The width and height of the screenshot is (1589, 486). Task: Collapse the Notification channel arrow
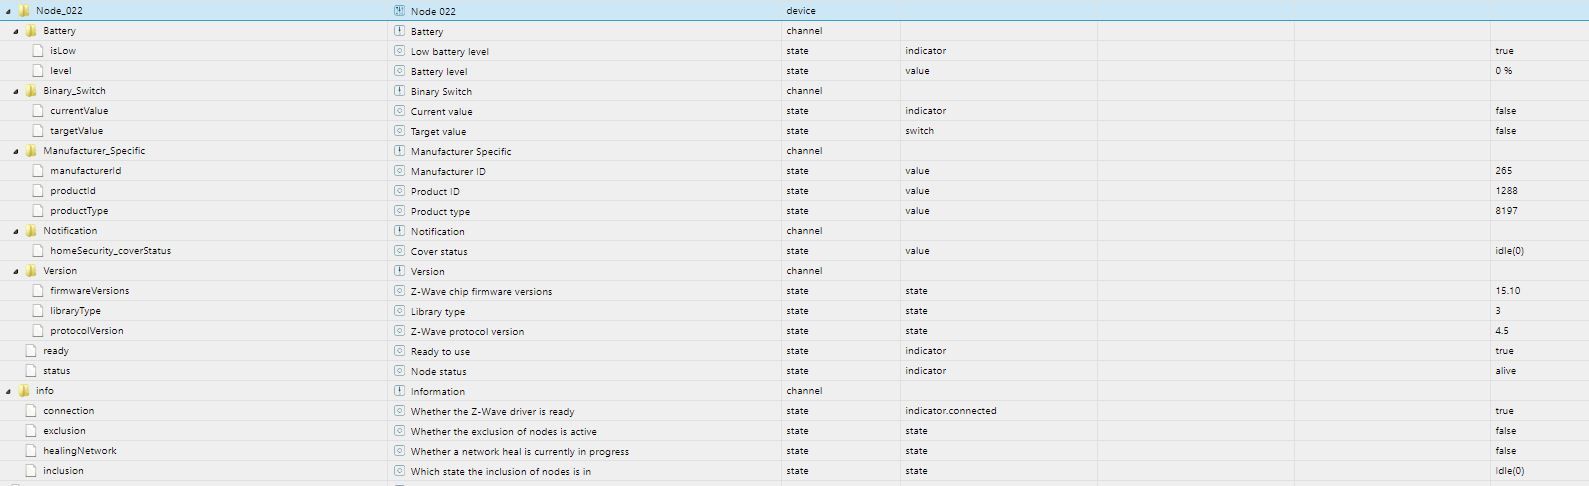16,231
